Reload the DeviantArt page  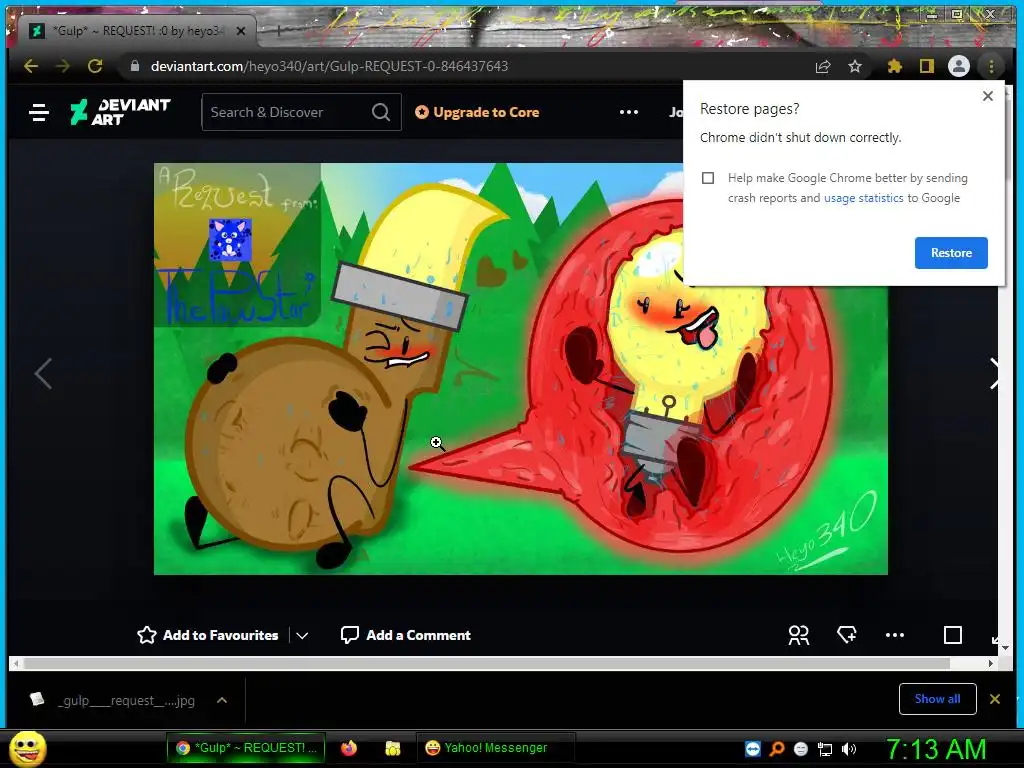(x=95, y=66)
